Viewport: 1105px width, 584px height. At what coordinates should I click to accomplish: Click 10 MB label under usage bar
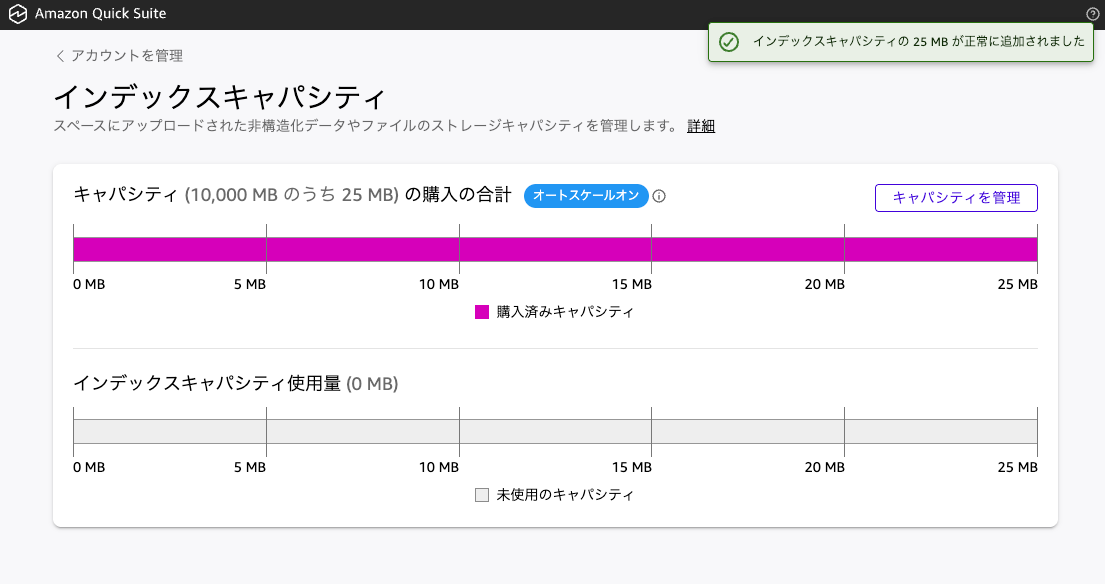pos(439,467)
